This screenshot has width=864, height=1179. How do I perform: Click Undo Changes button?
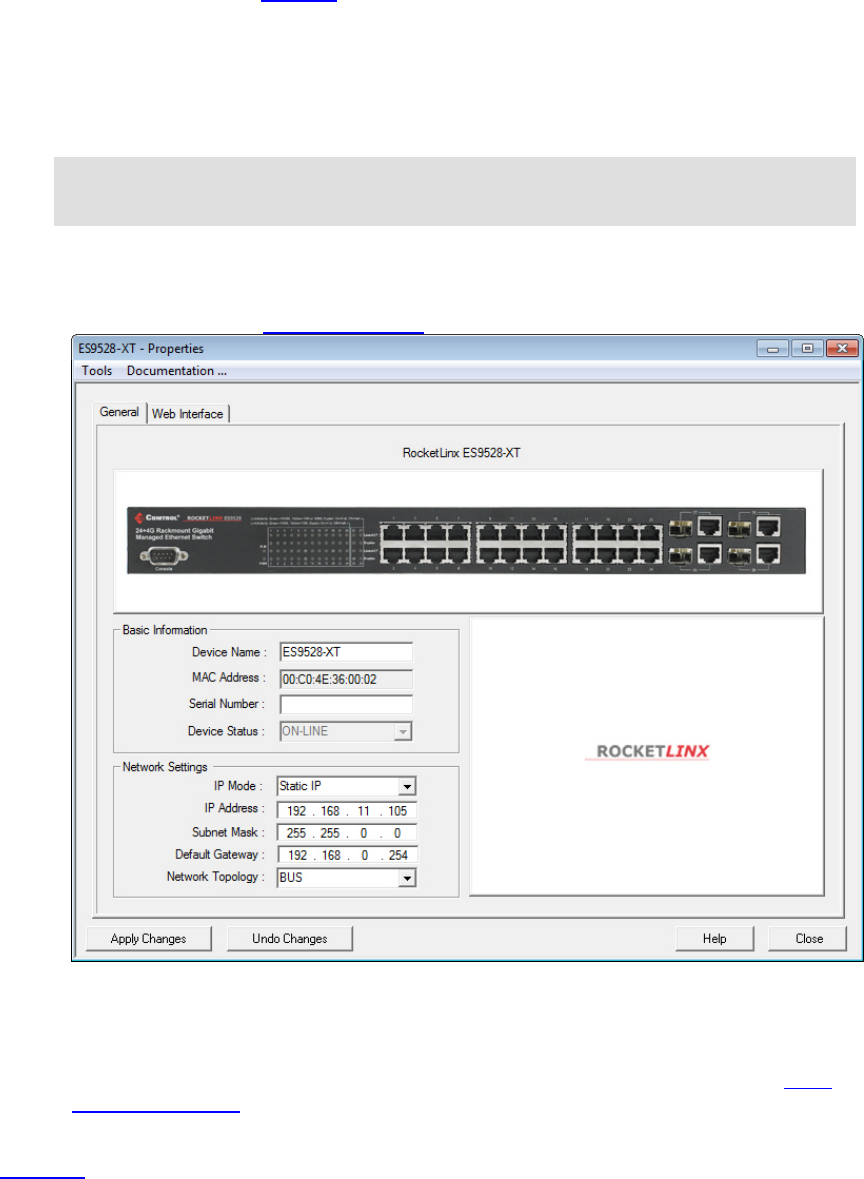click(290, 938)
